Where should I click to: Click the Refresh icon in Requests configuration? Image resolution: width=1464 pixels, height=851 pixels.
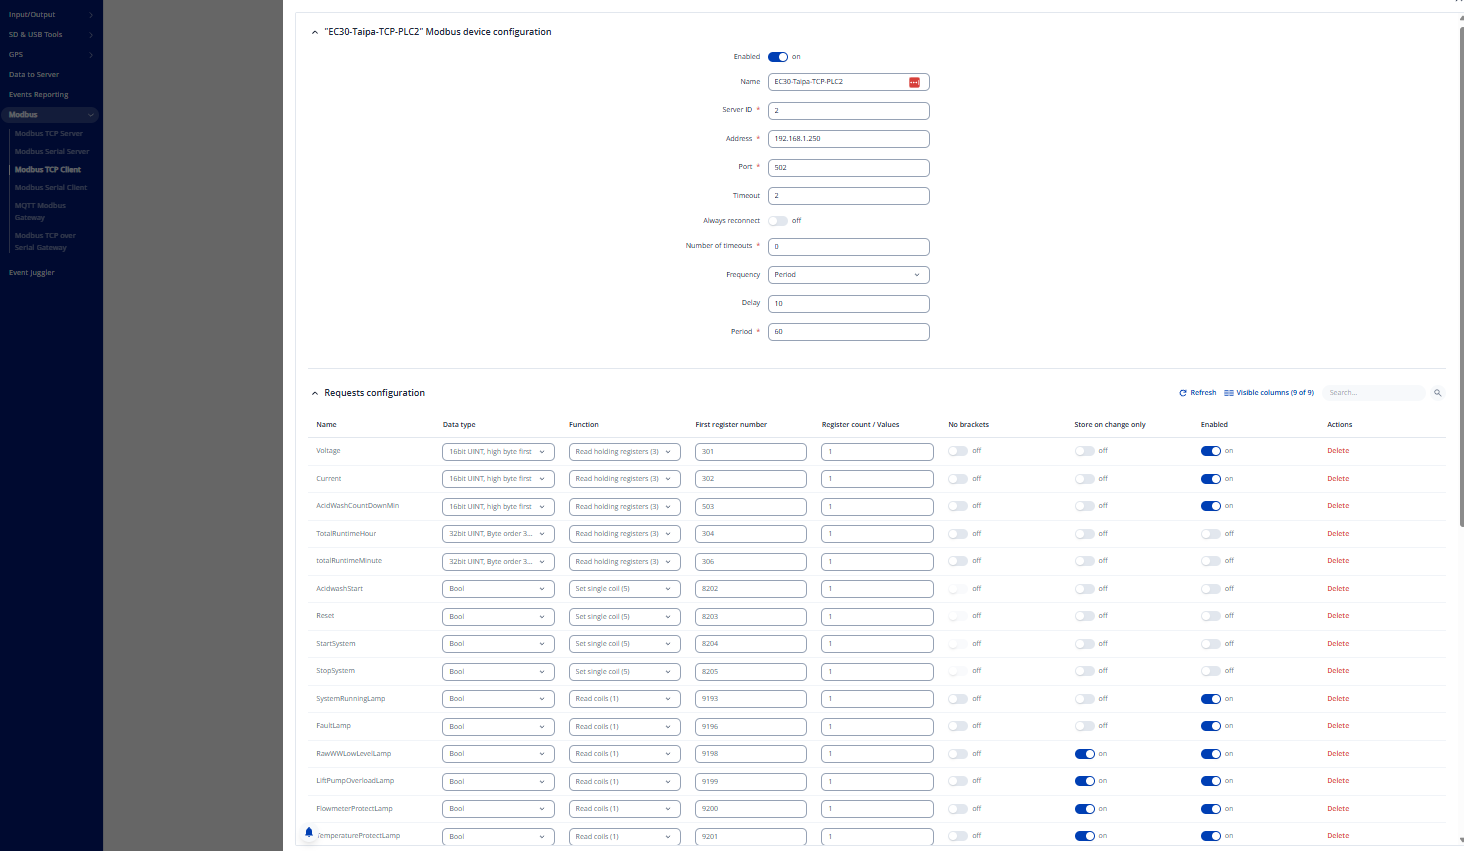pyautogui.click(x=1183, y=393)
